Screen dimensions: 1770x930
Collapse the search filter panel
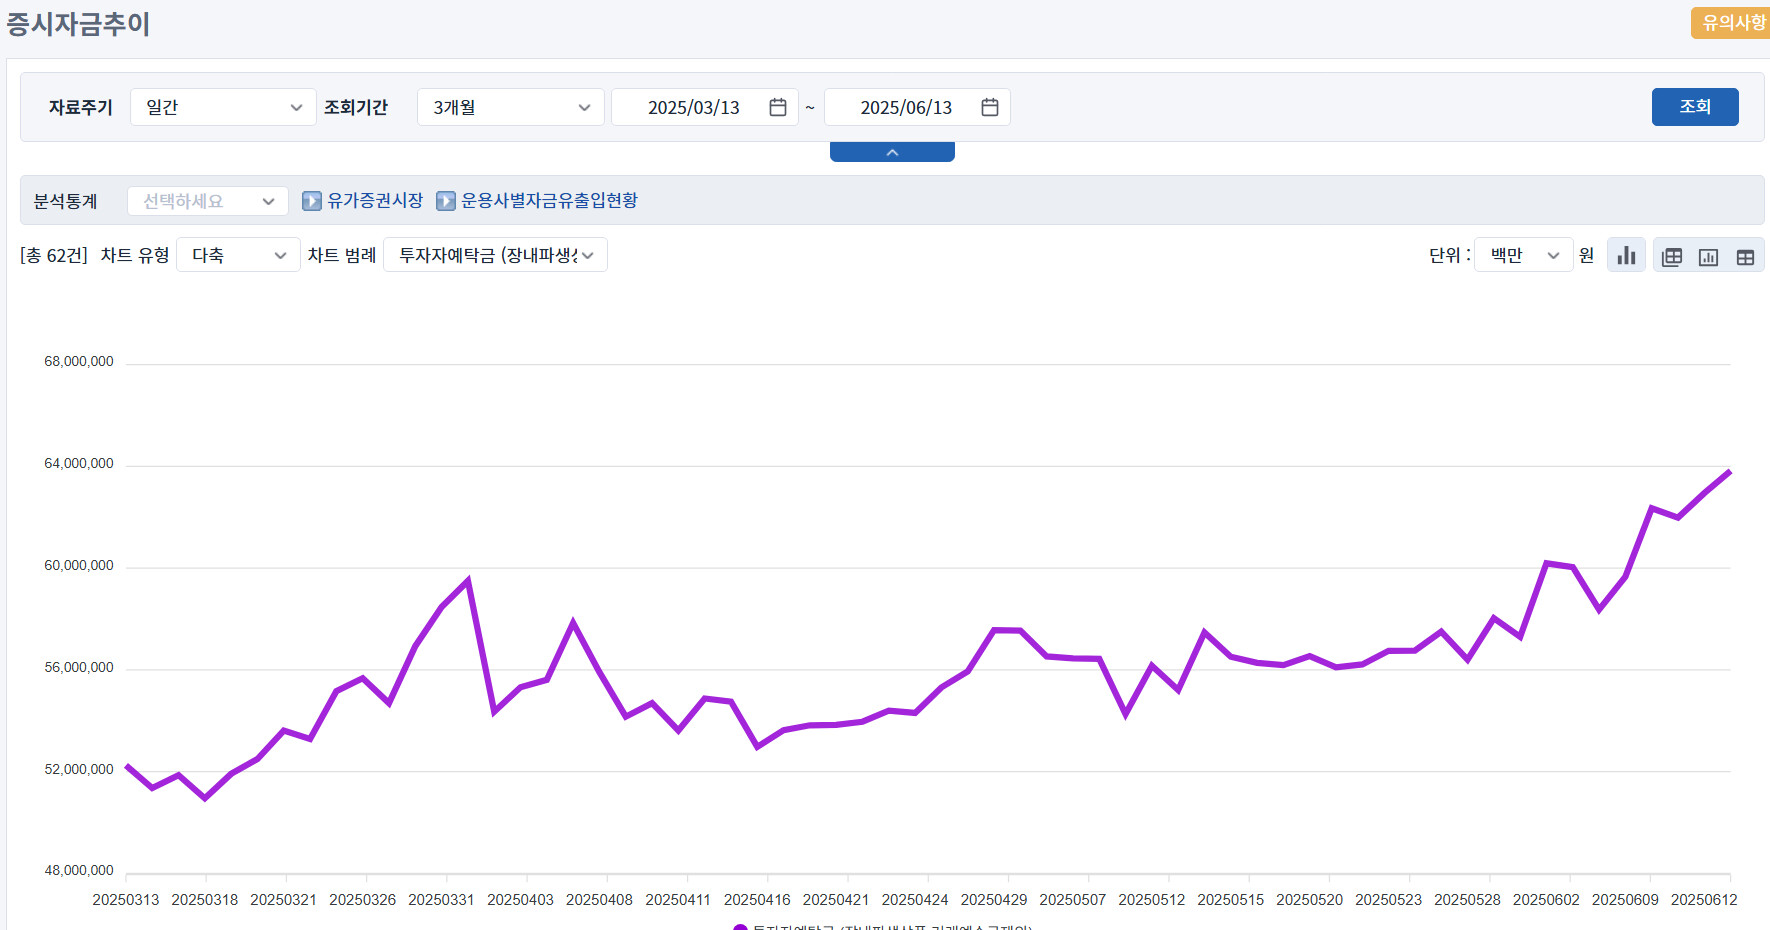coord(892,152)
